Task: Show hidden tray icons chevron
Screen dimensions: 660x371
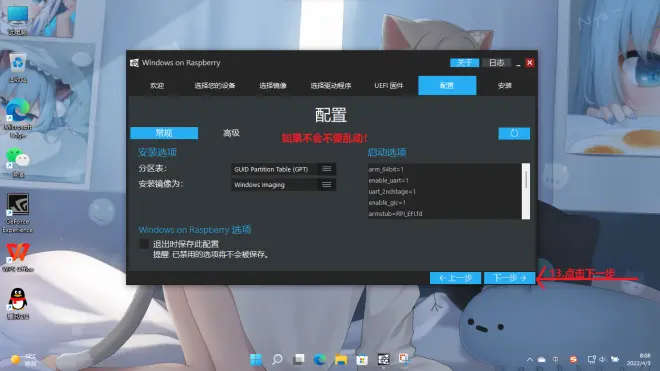Action: [x=530, y=359]
